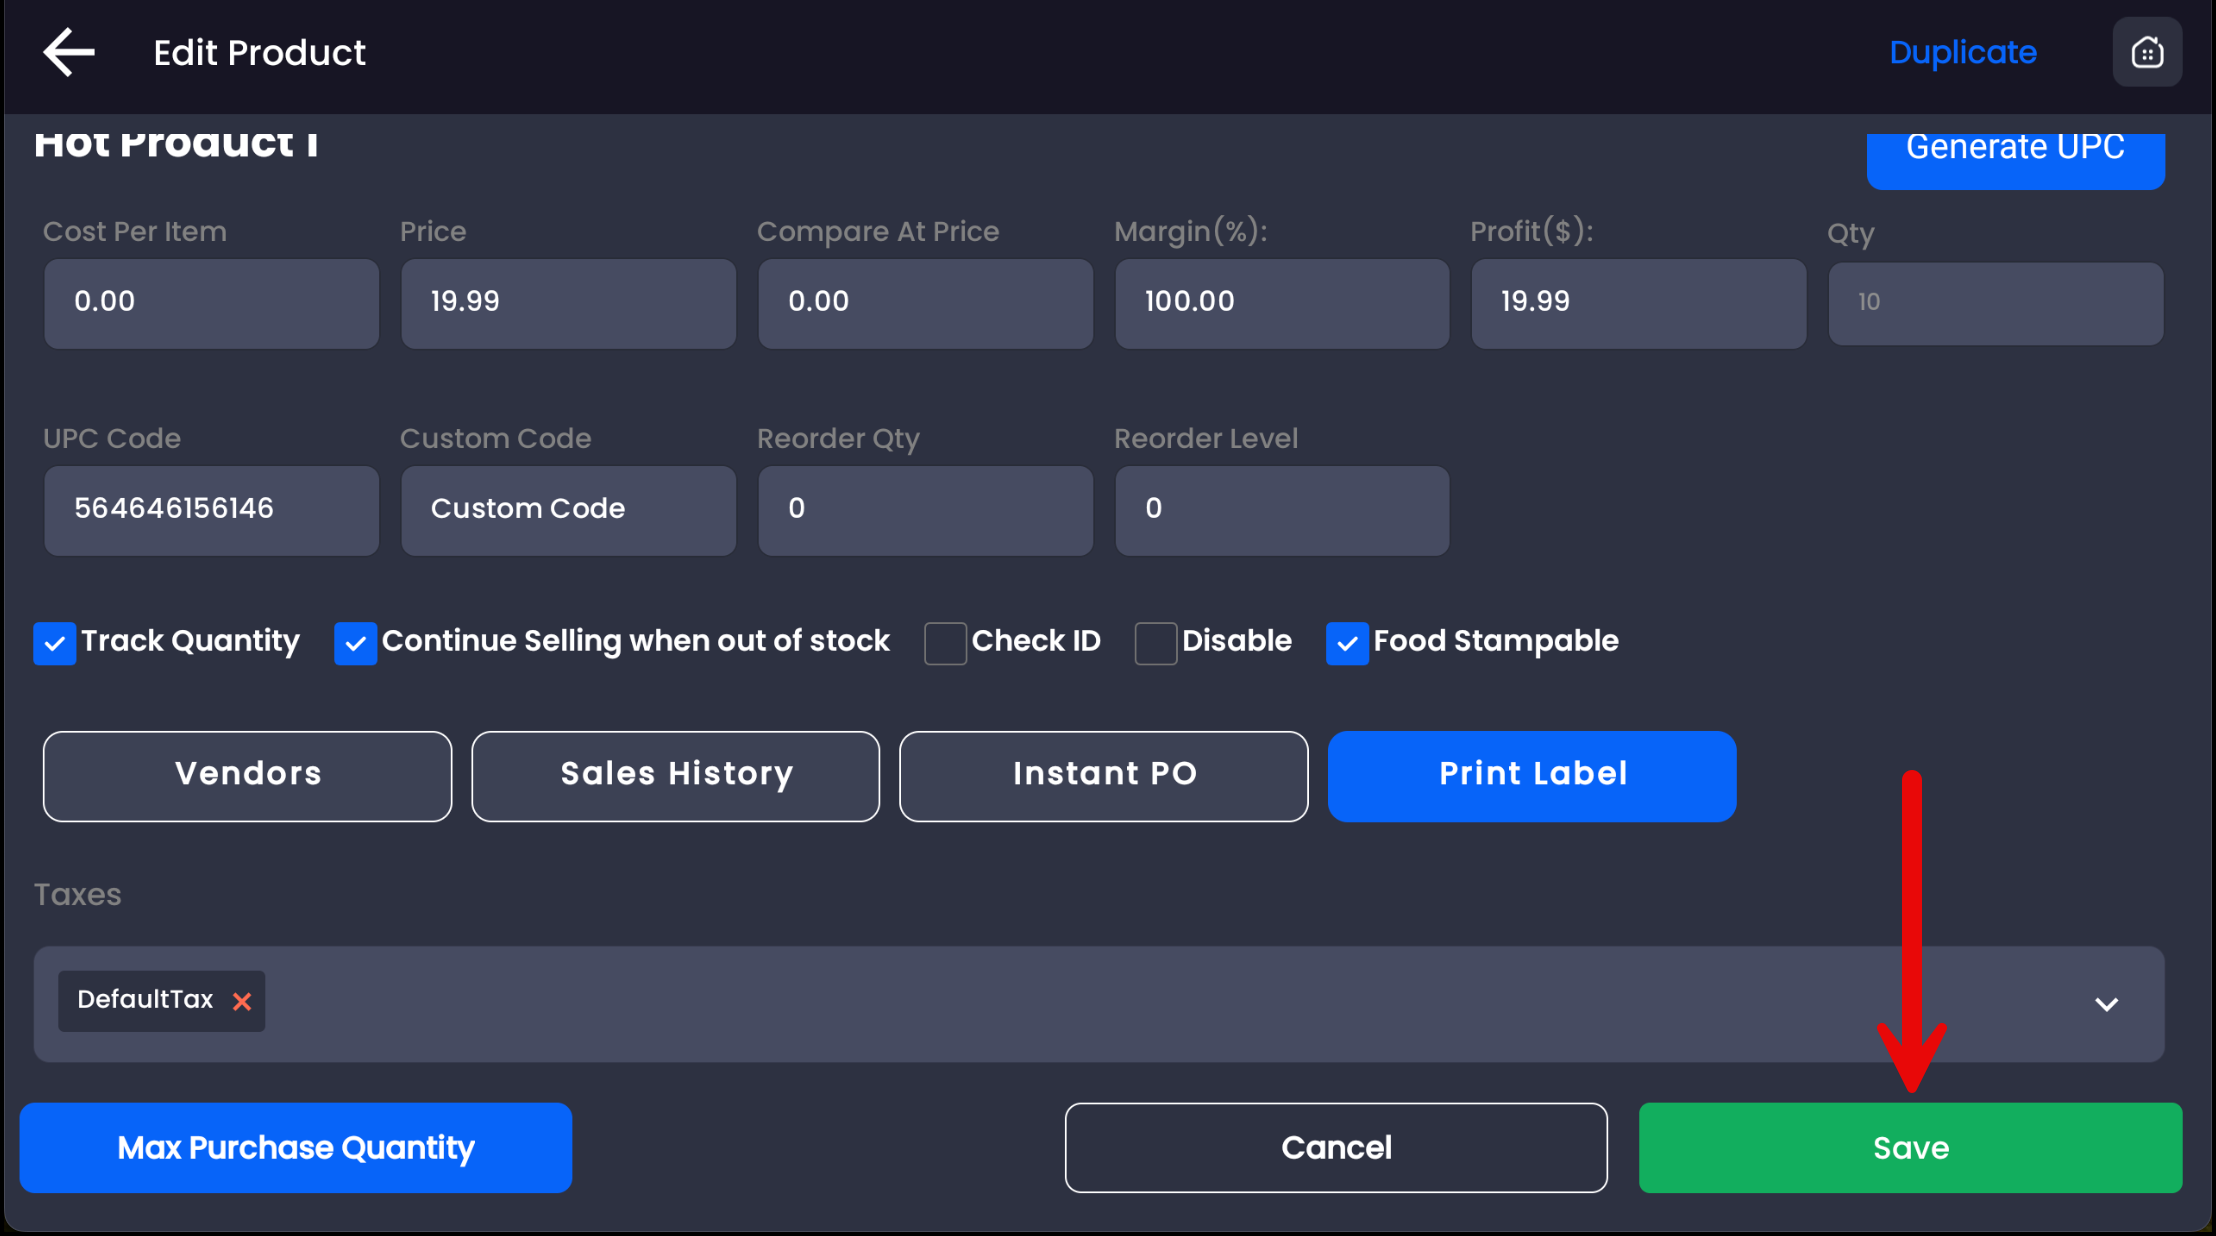This screenshot has height=1236, width=2216.
Task: Enable the Check ID checkbox
Action: pos(945,643)
